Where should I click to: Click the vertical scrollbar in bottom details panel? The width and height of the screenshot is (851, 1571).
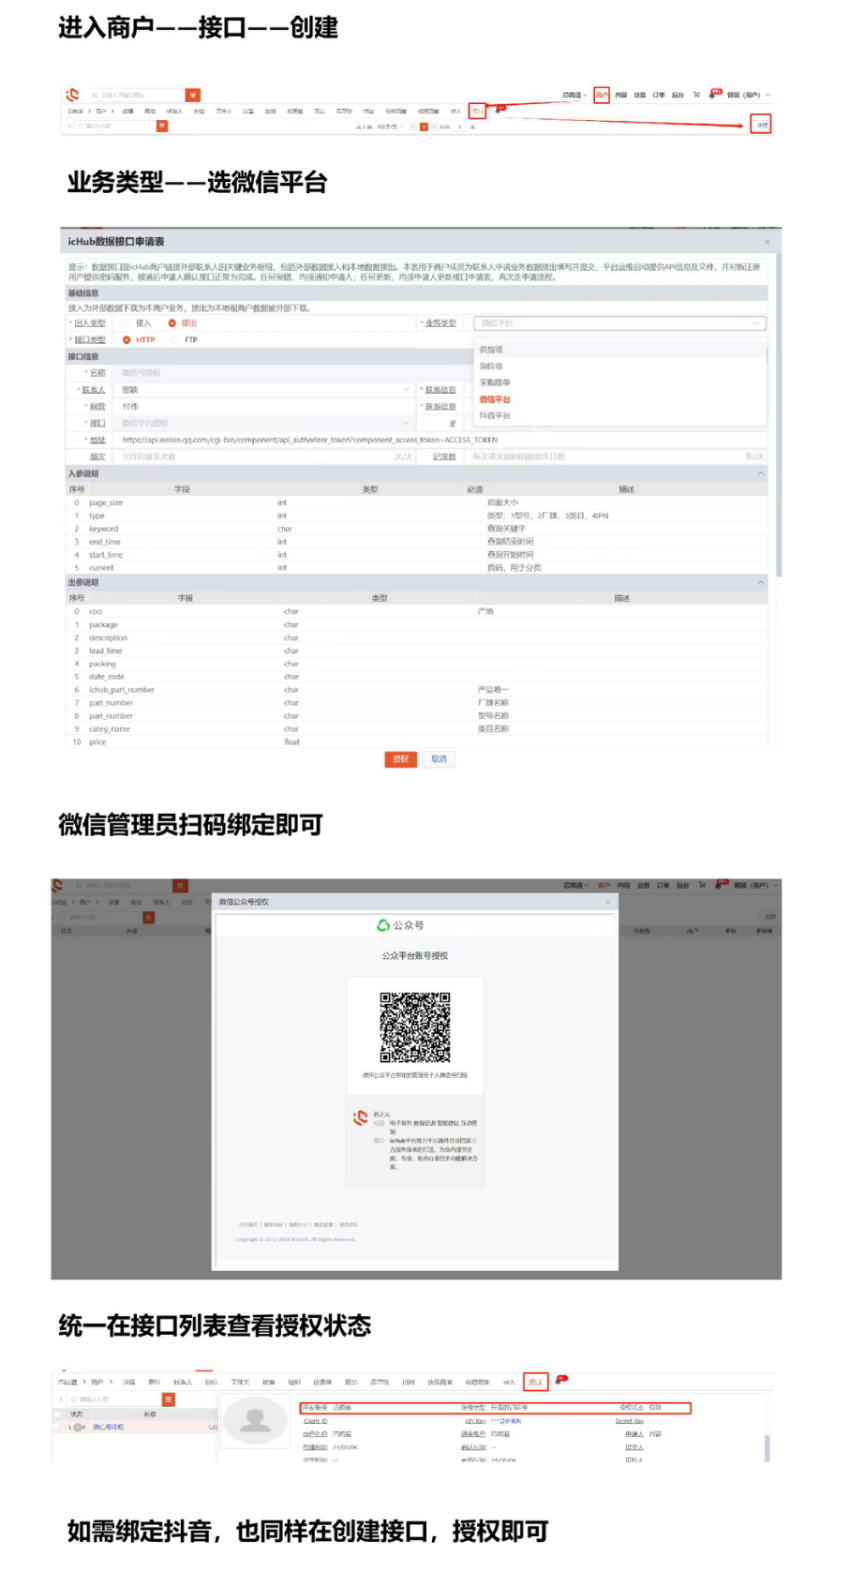767,1447
